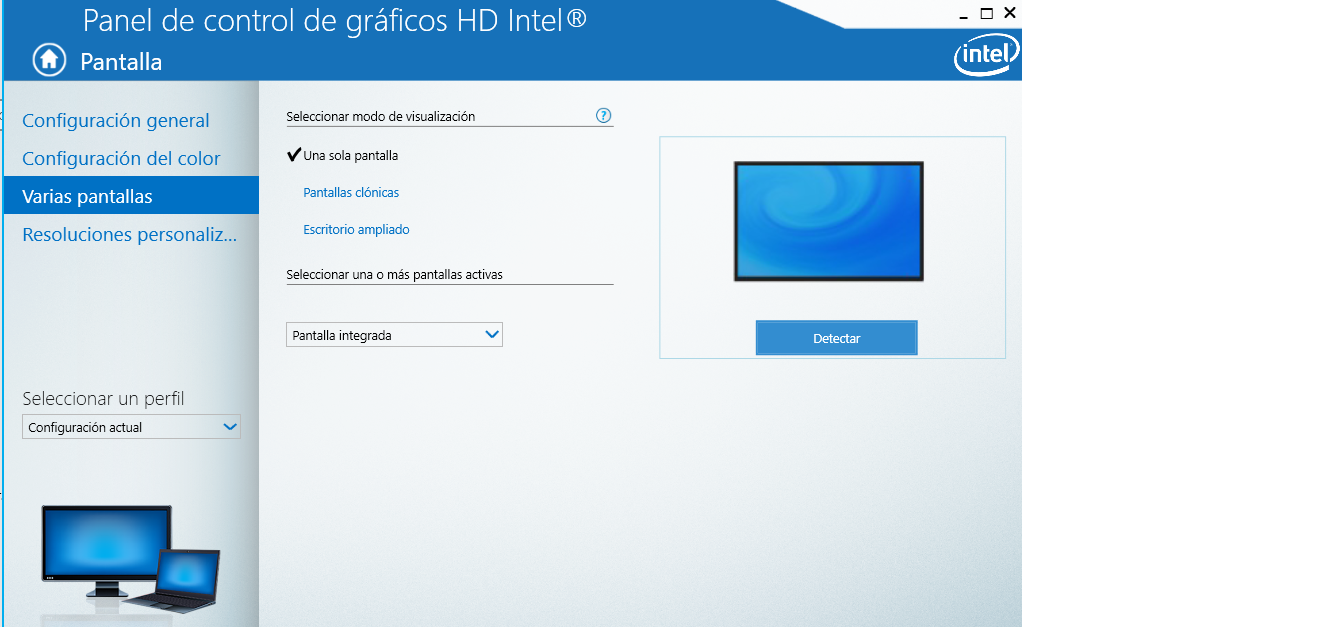Go to the home screen icon
Image resolution: width=1340 pixels, height=627 pixels.
coord(49,60)
